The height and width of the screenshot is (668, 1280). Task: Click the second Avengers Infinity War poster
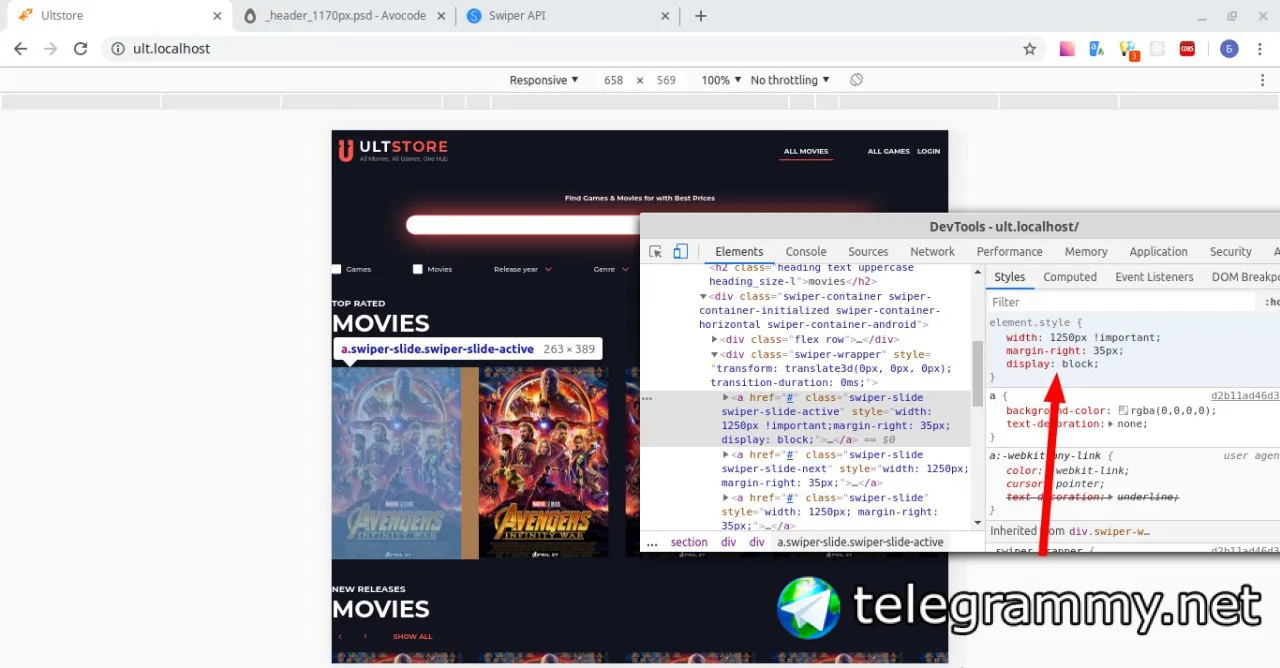coord(544,462)
